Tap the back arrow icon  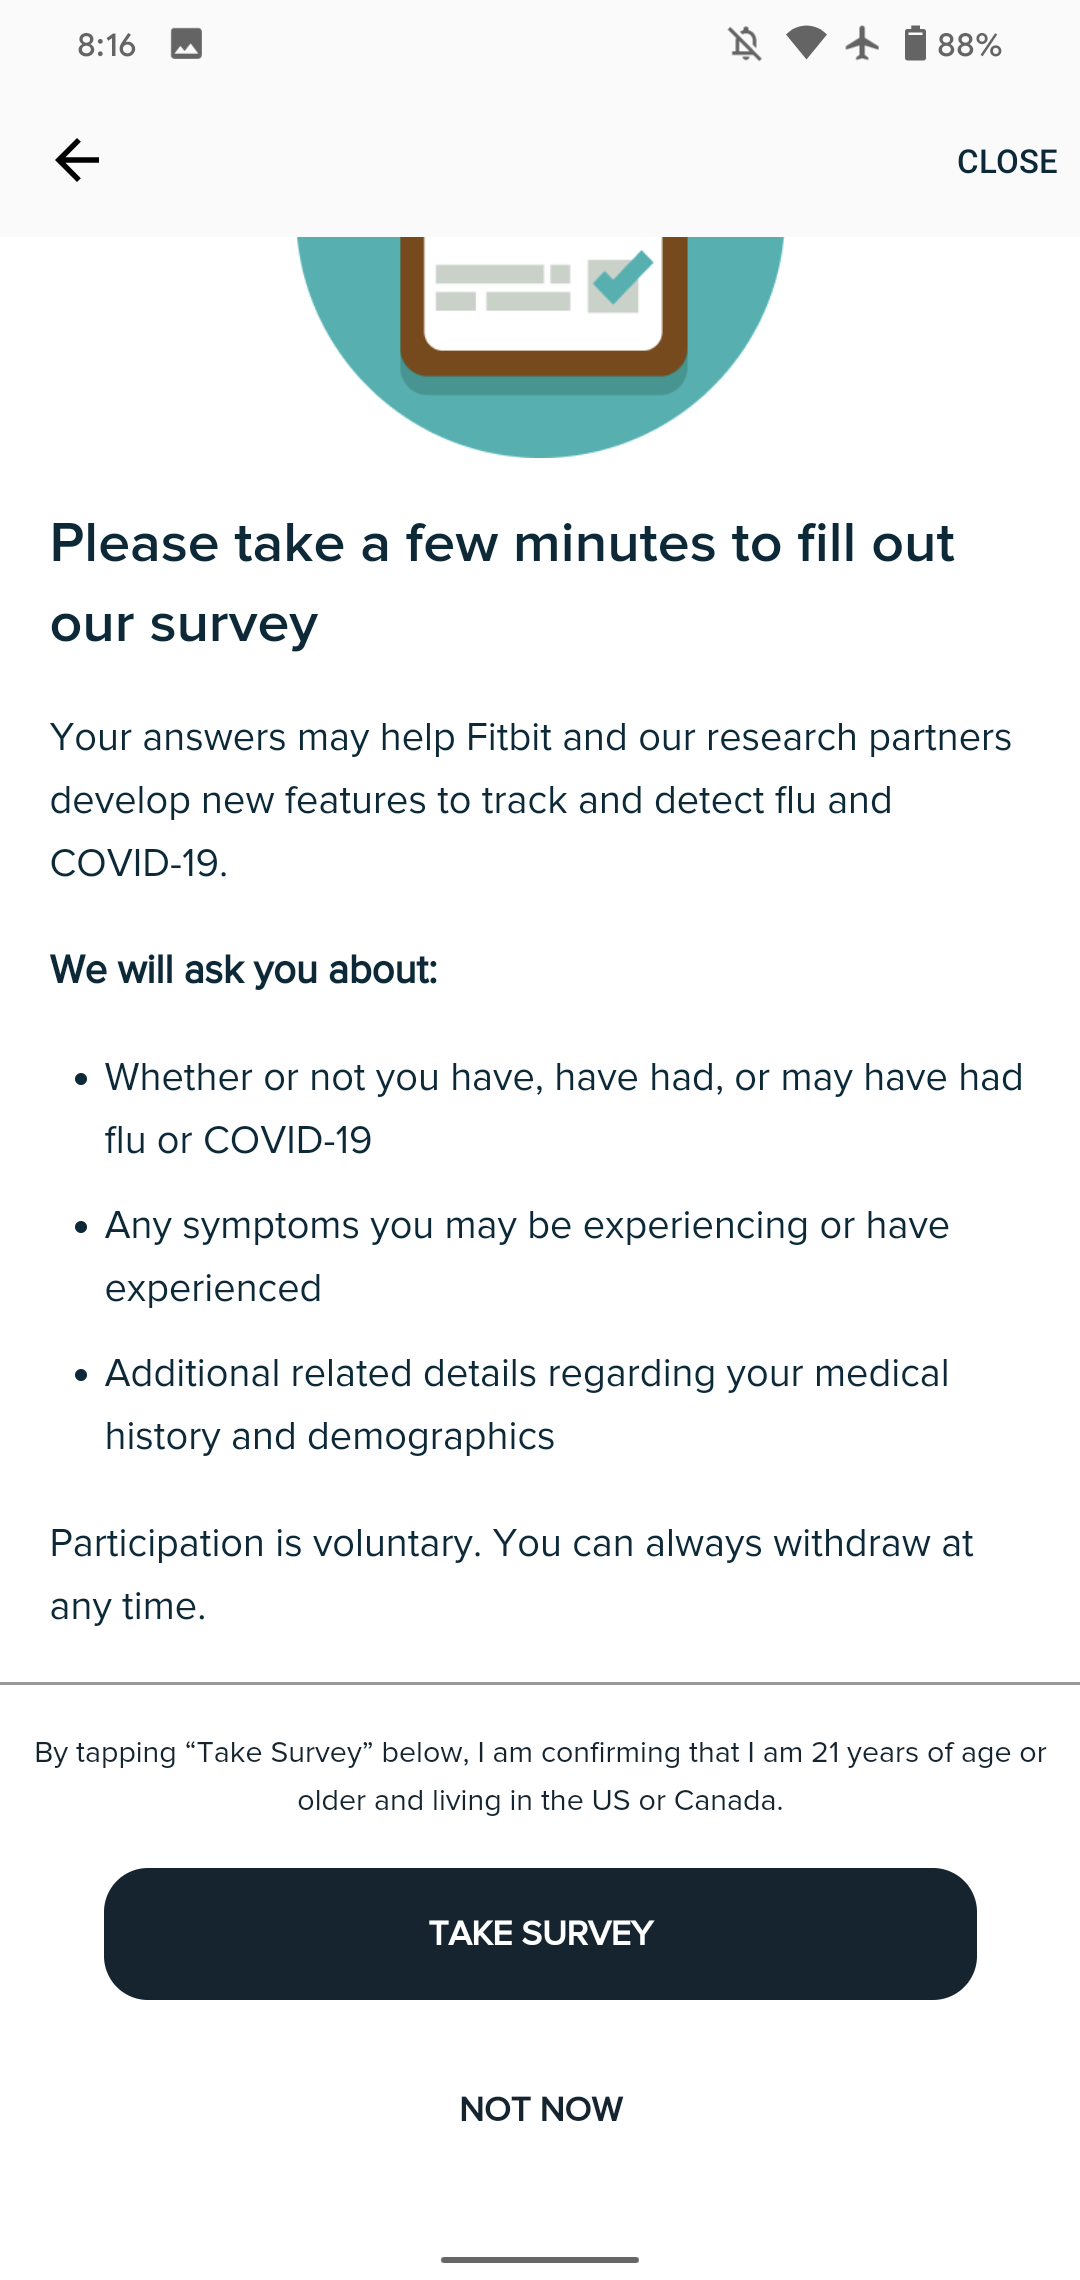77,160
